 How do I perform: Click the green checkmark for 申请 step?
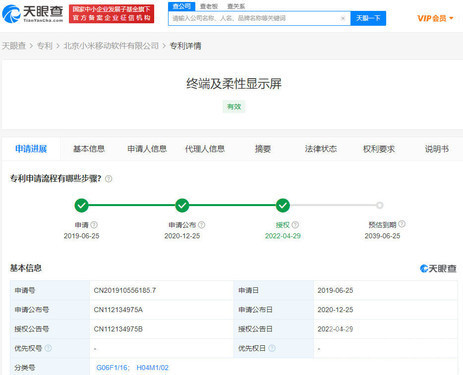pos(81,205)
